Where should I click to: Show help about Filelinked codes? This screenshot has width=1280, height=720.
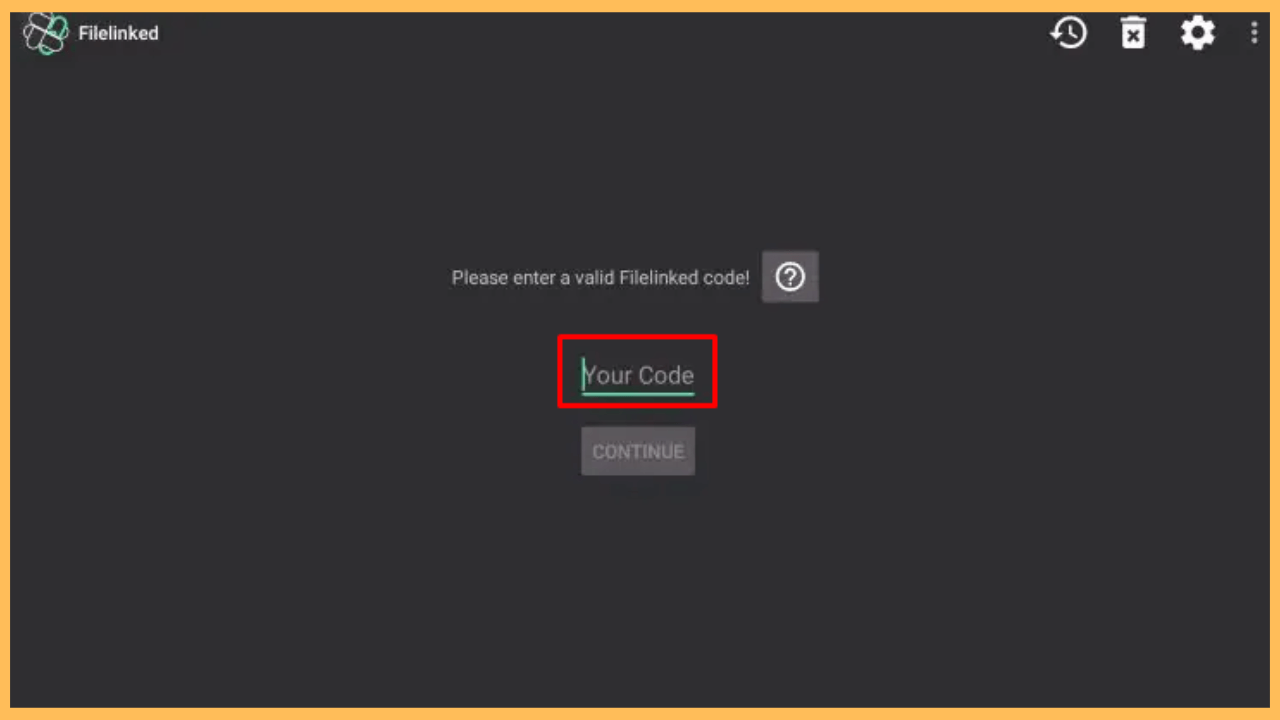point(790,277)
